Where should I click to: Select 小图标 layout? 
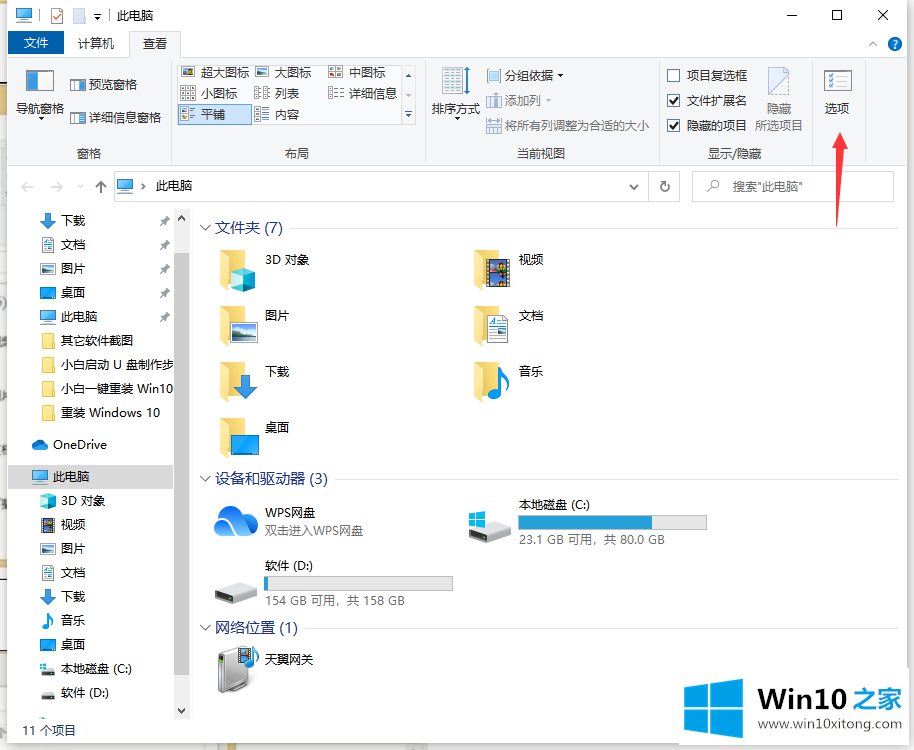209,93
